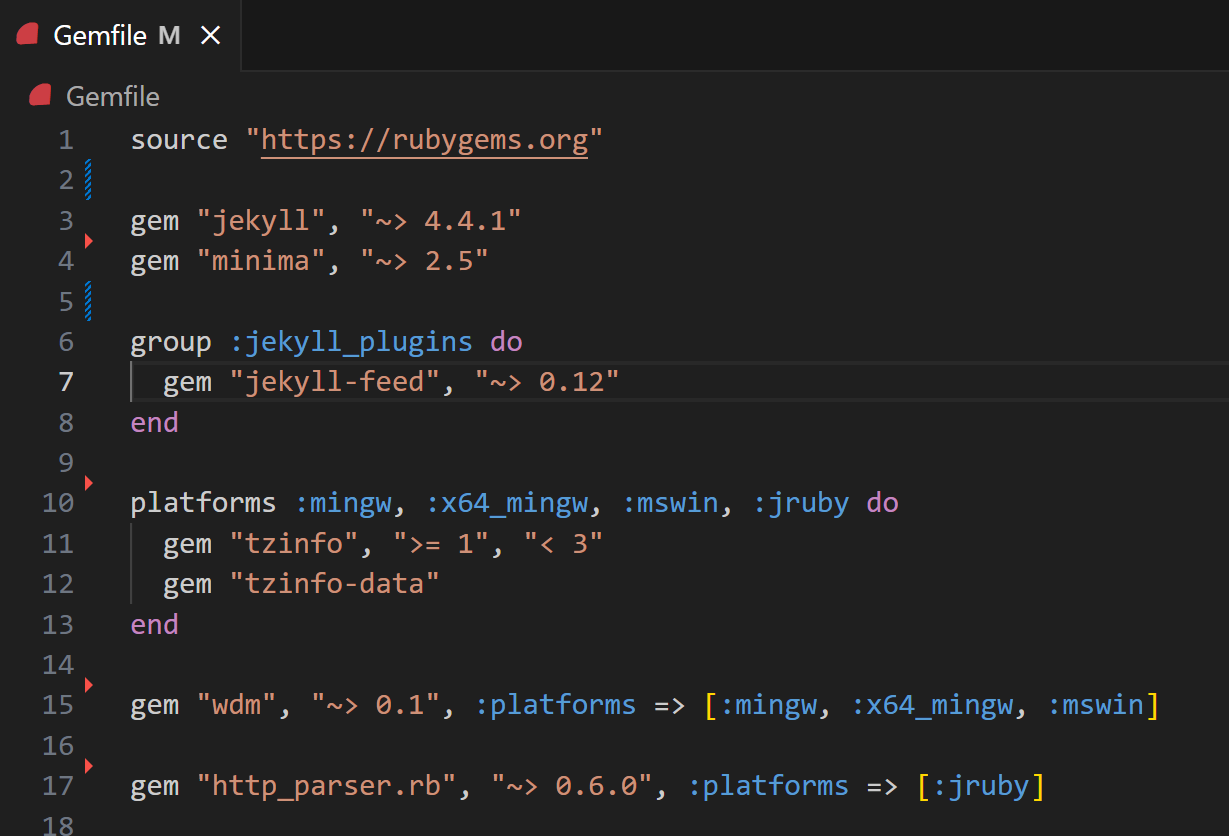Click the red deleted-lines marker above line 17
The image size is (1229, 836).
click(88, 766)
